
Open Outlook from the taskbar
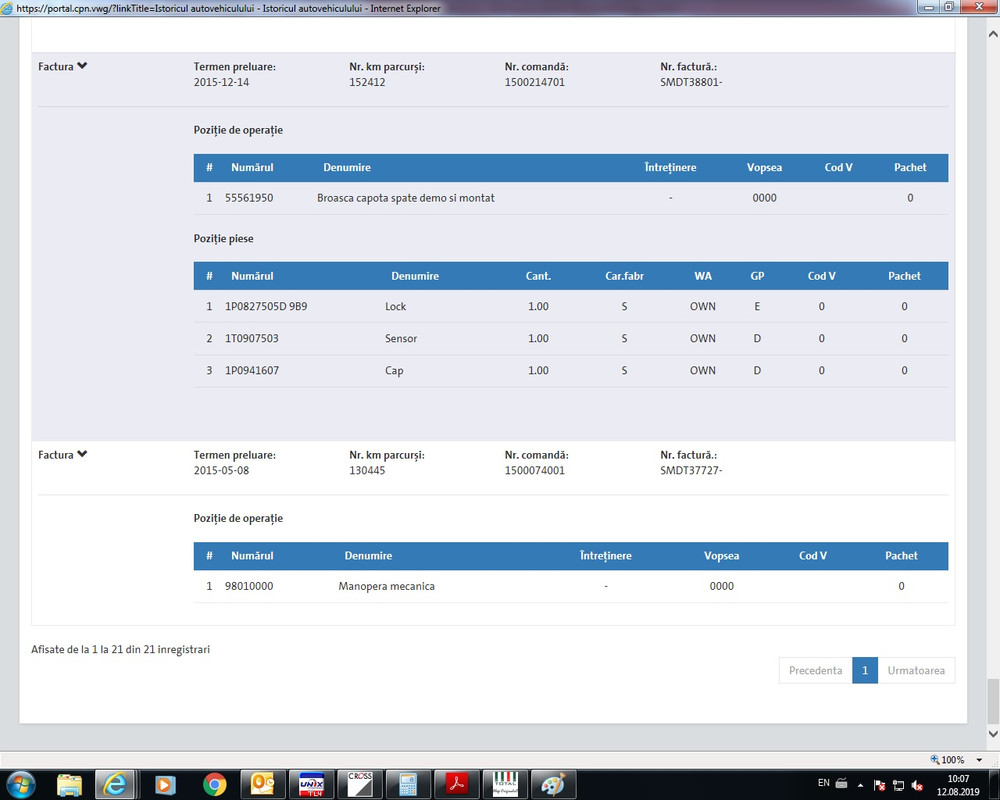tap(262, 784)
